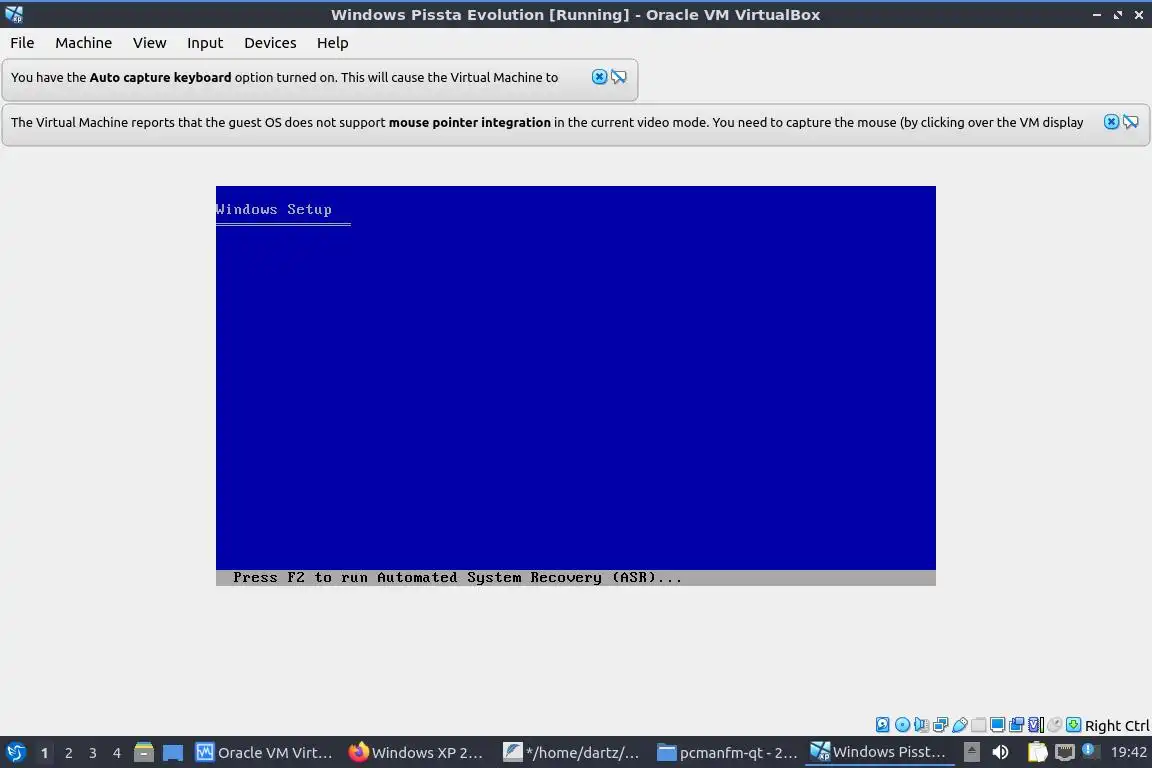Suppress future Auto capture keyboard messages
The image size is (1152, 768).
tap(619, 76)
